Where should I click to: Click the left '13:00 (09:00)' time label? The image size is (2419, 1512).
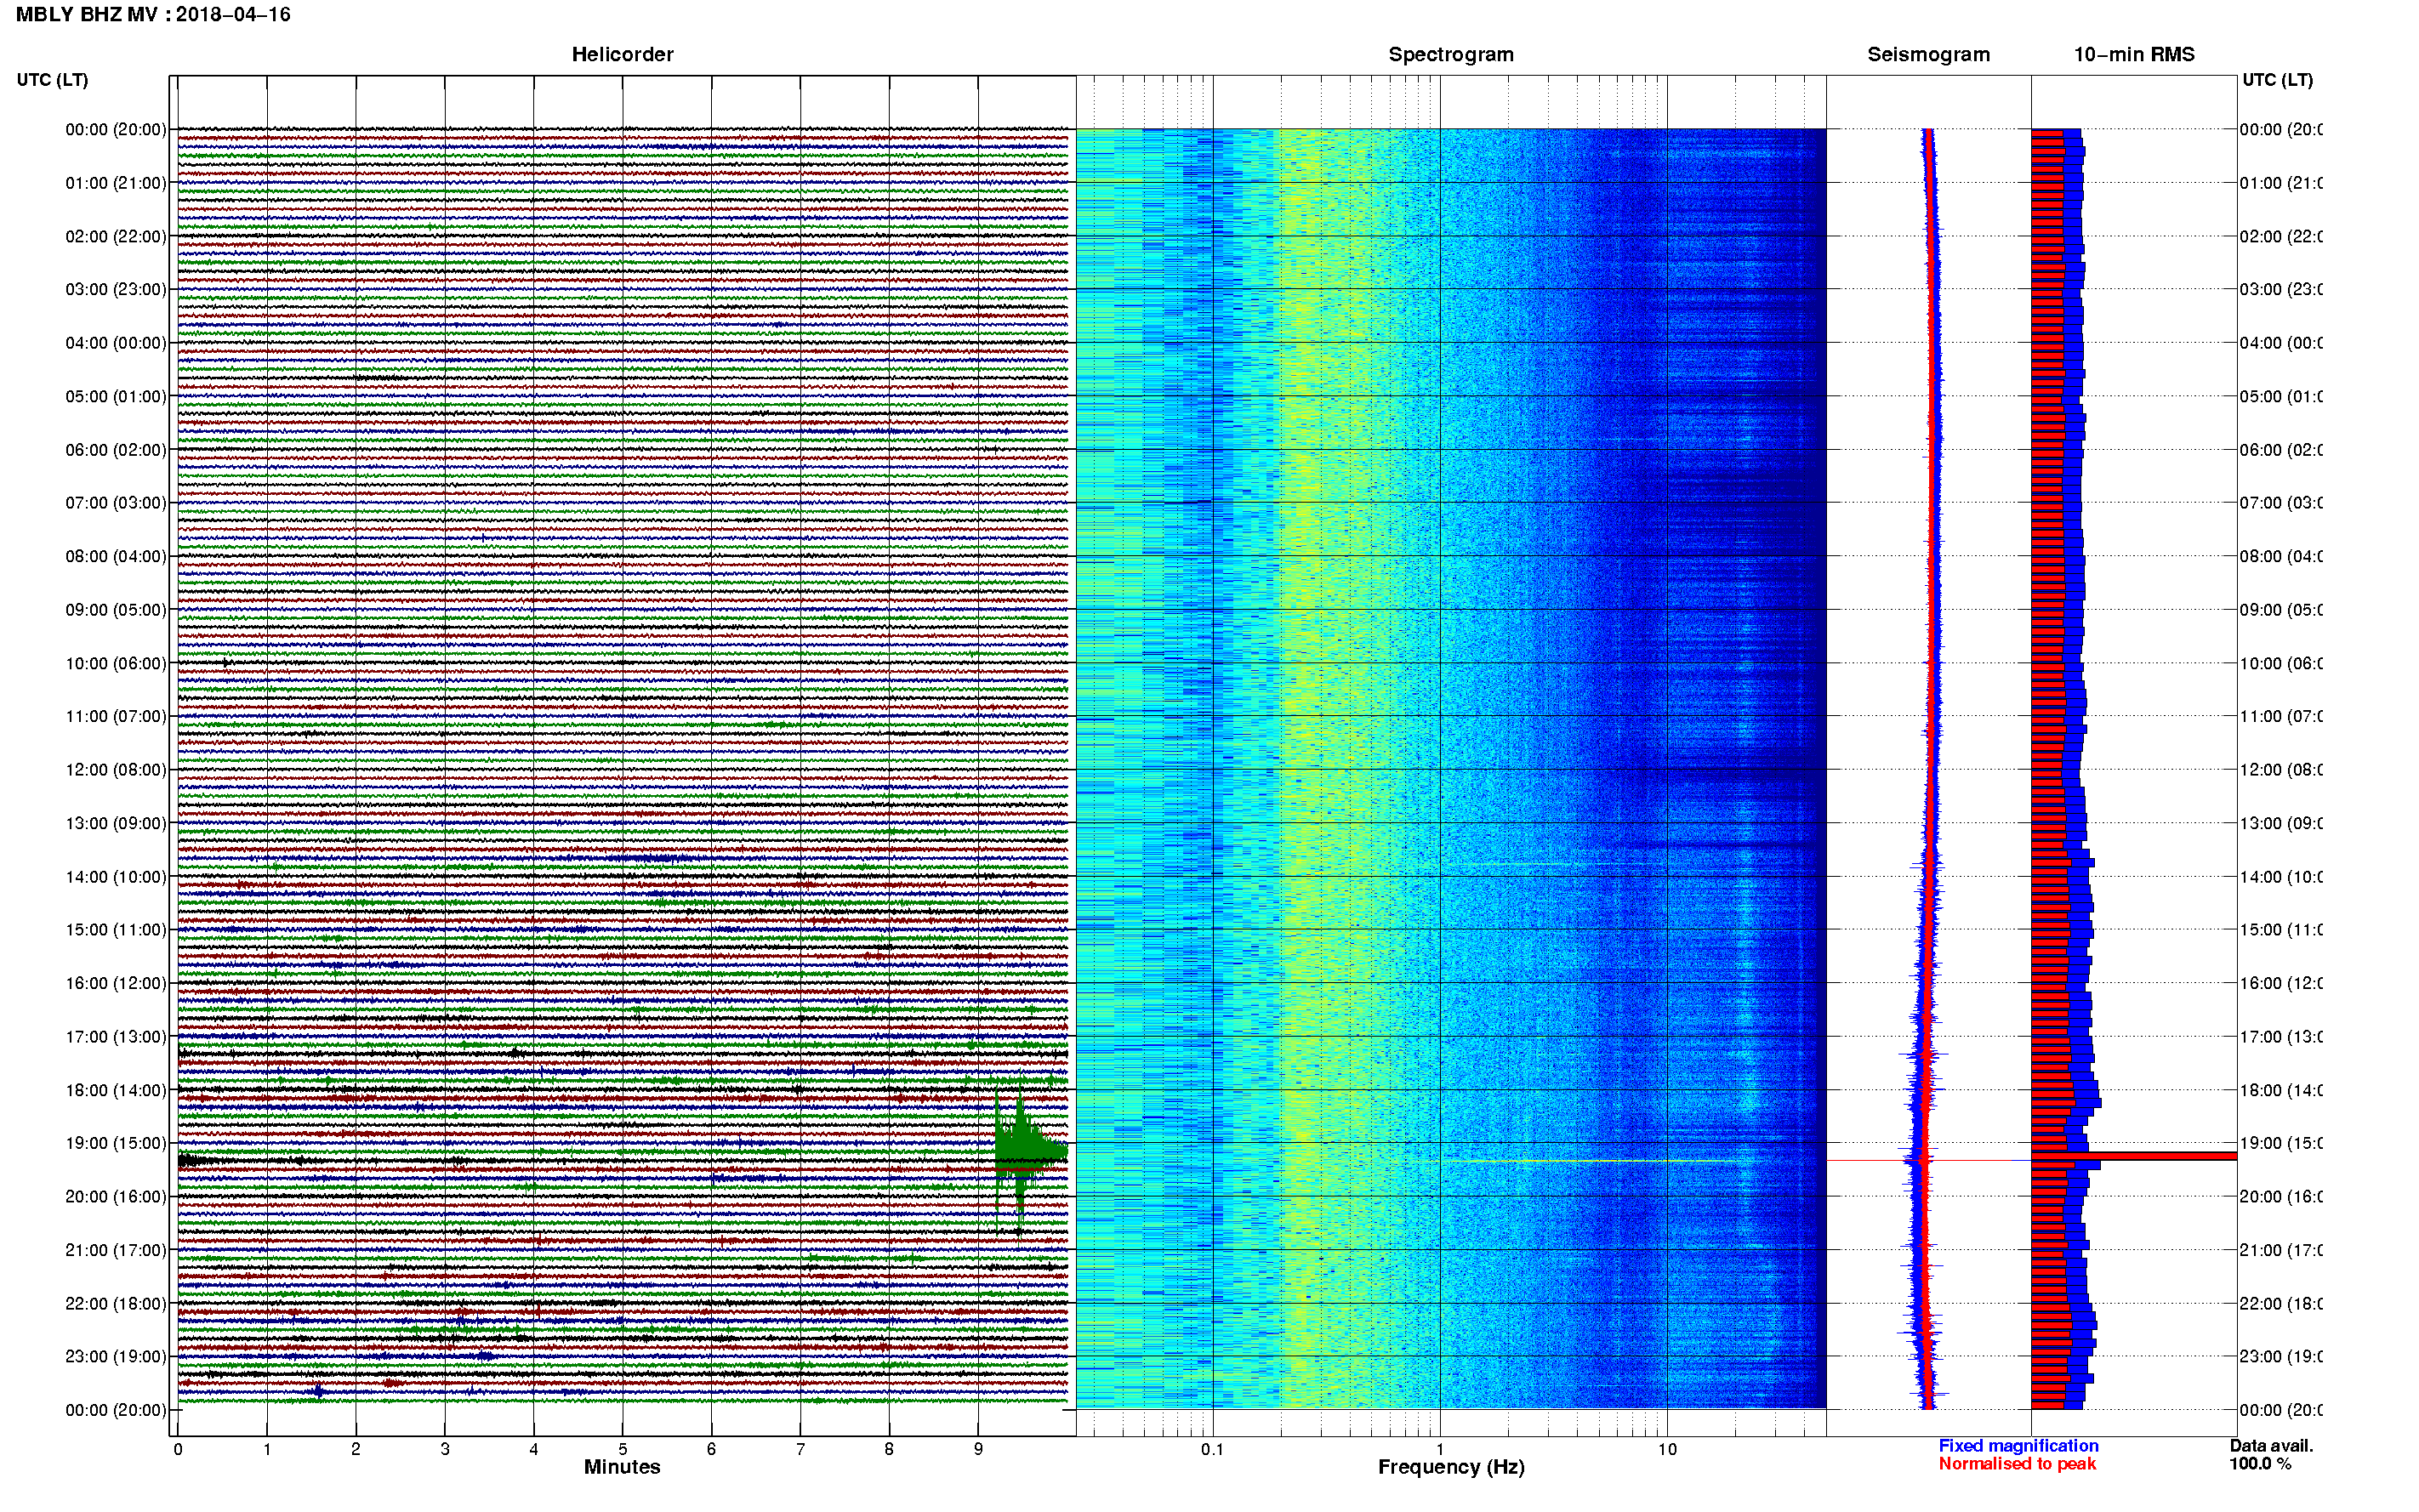[116, 824]
